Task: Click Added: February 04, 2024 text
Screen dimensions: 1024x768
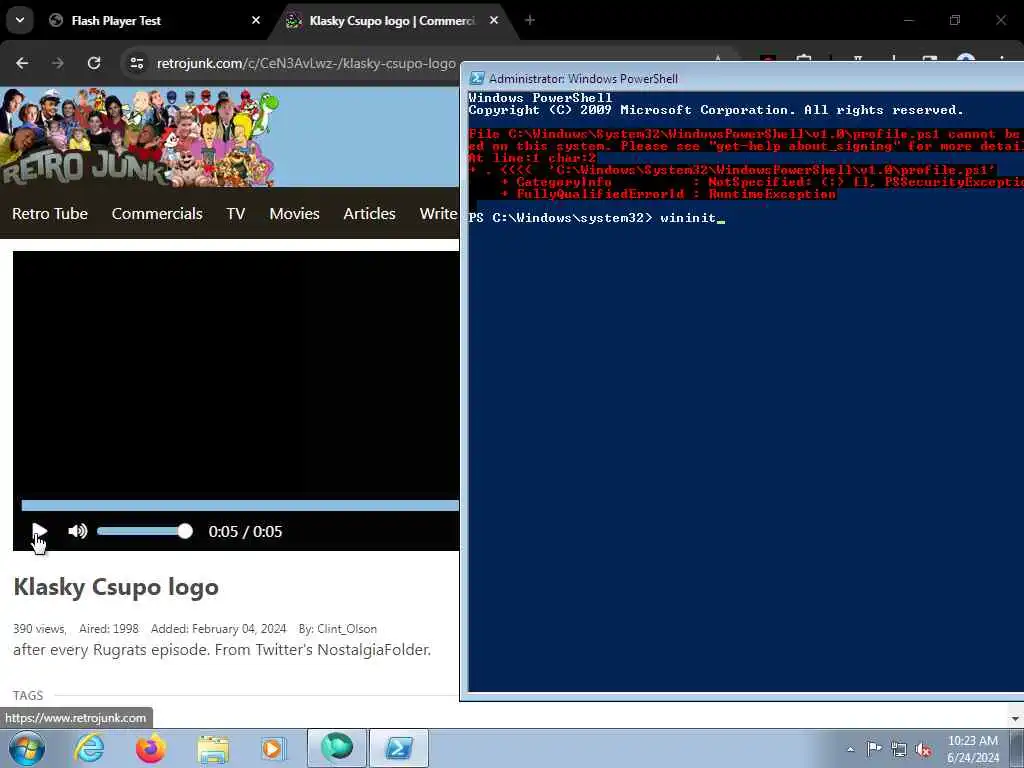Action: [x=219, y=629]
